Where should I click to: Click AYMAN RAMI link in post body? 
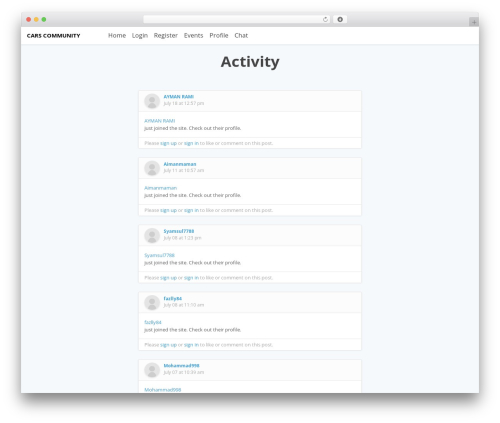[160, 121]
